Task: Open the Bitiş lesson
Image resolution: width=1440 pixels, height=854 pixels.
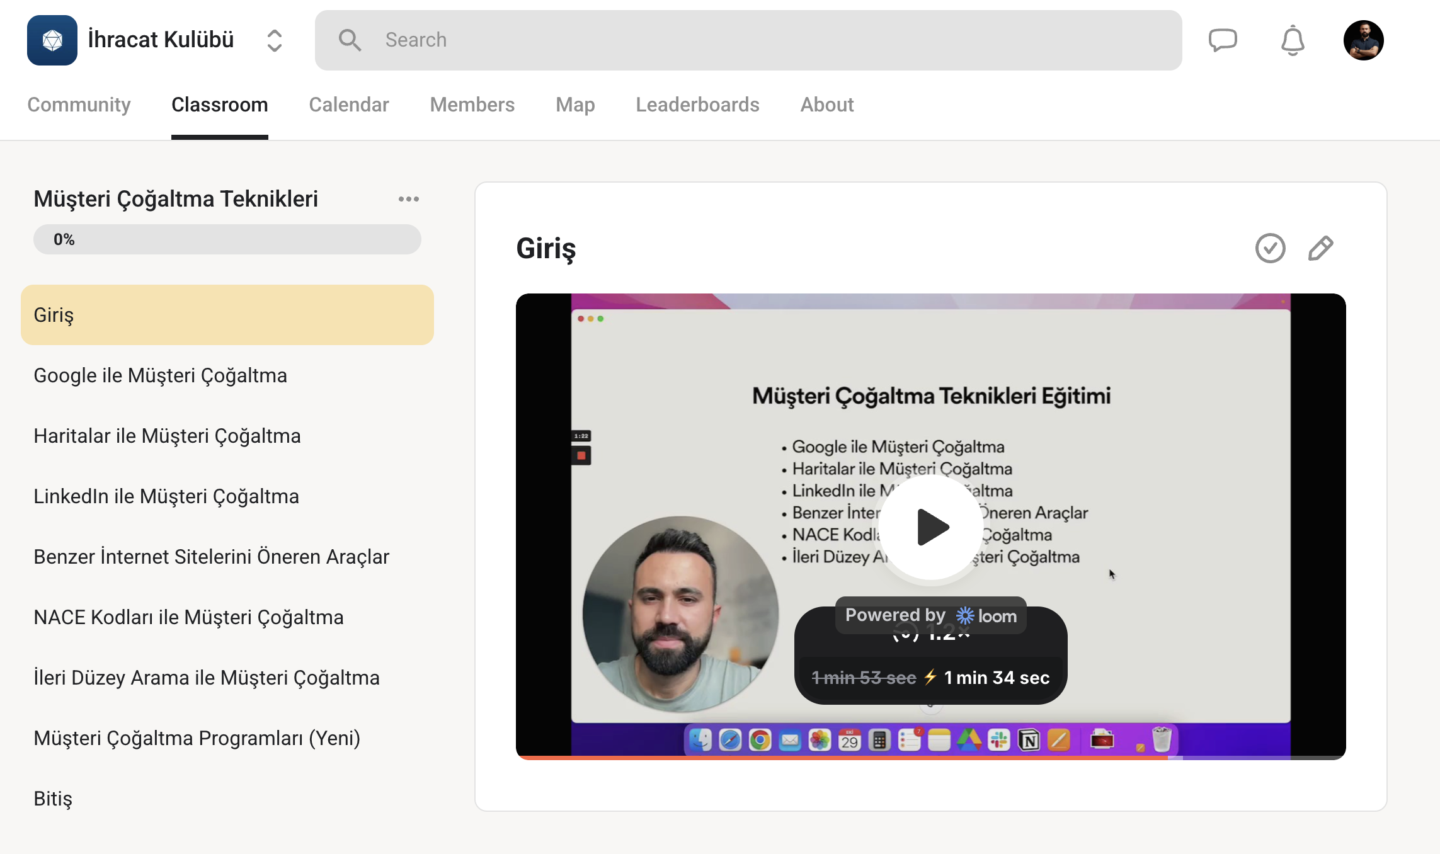Action: (x=53, y=799)
